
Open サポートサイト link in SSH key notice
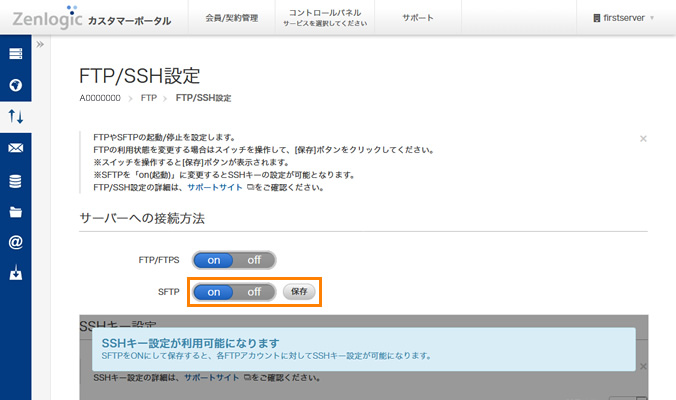212,377
